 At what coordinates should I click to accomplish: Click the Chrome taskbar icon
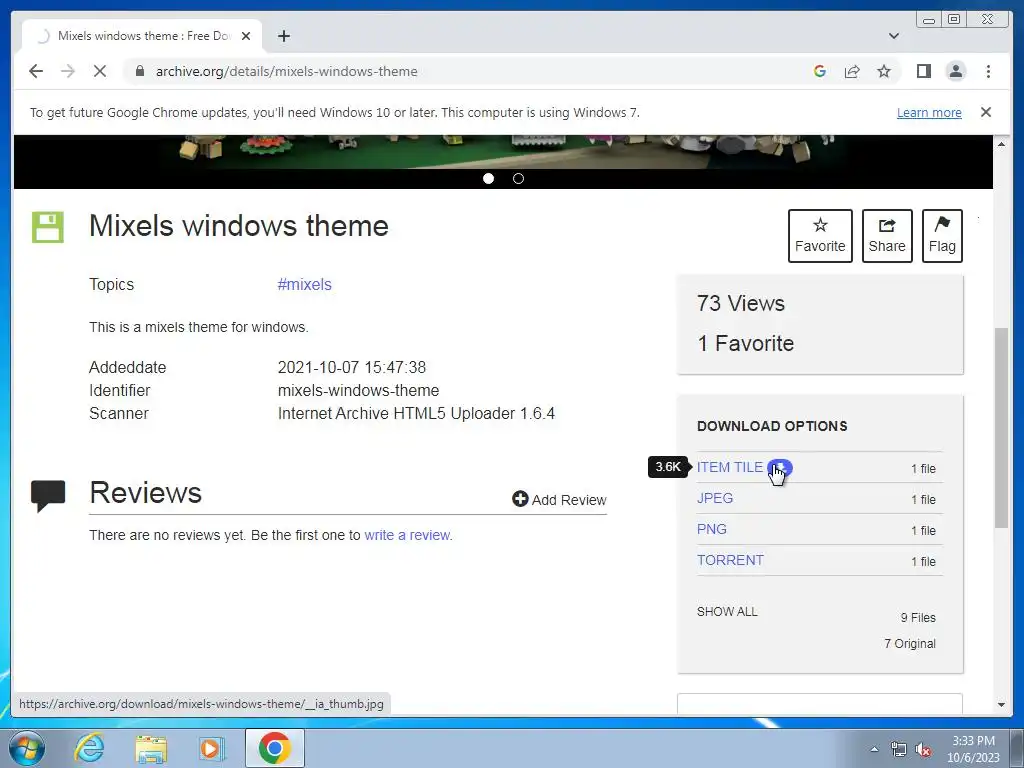274,748
